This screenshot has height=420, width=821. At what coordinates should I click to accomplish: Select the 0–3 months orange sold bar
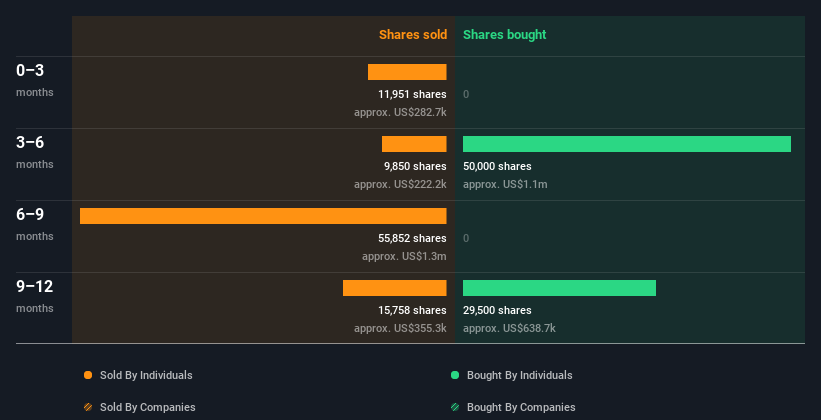pyautogui.click(x=407, y=72)
